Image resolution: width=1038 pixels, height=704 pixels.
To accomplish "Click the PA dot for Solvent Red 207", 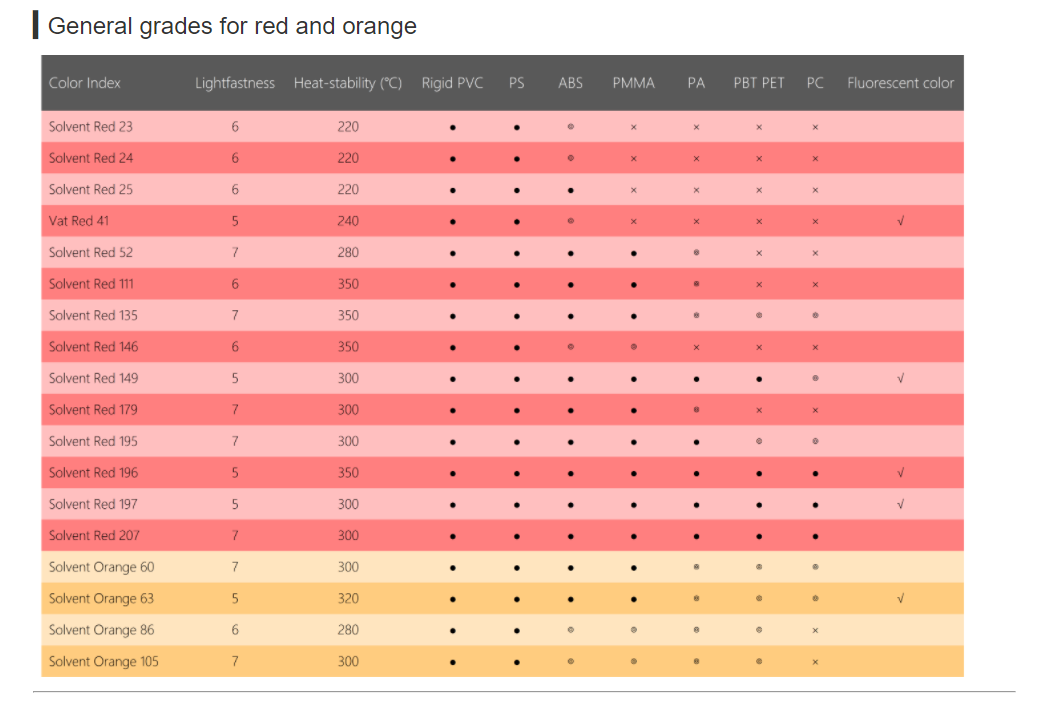I will pos(696,536).
